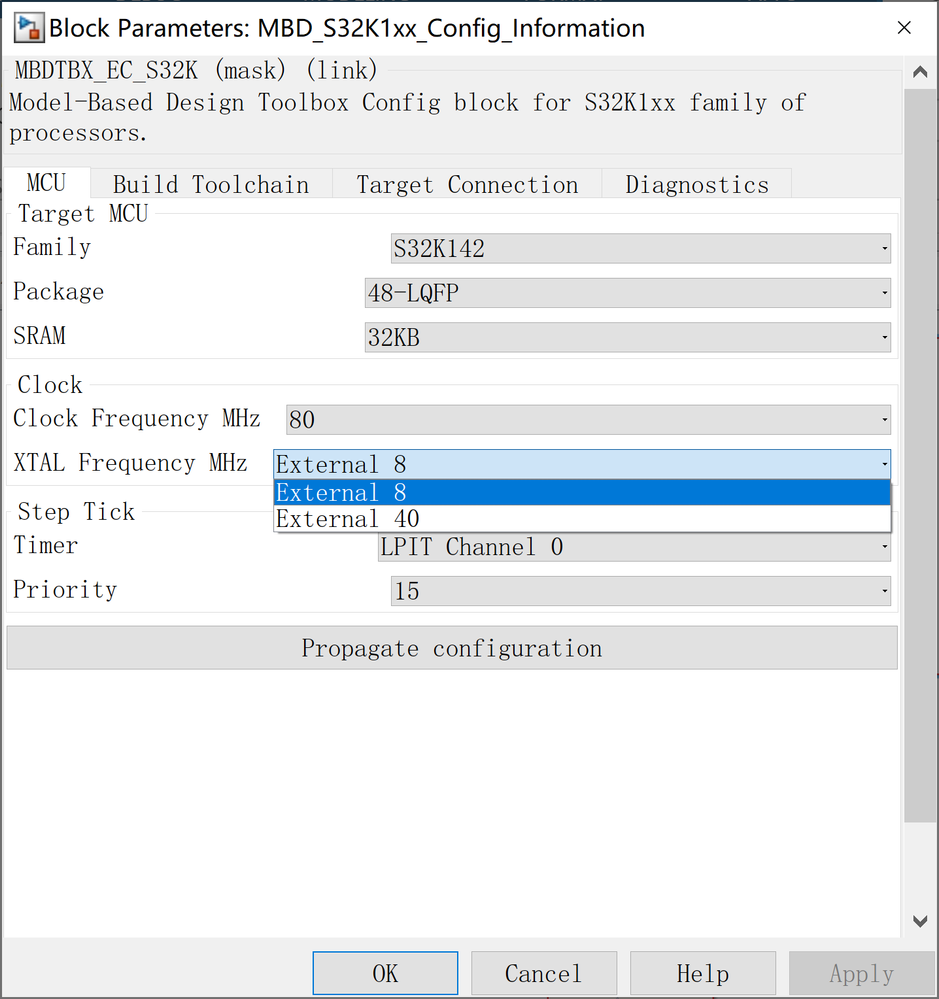Click the Cancel button
This screenshot has width=939, height=999.
point(544,973)
